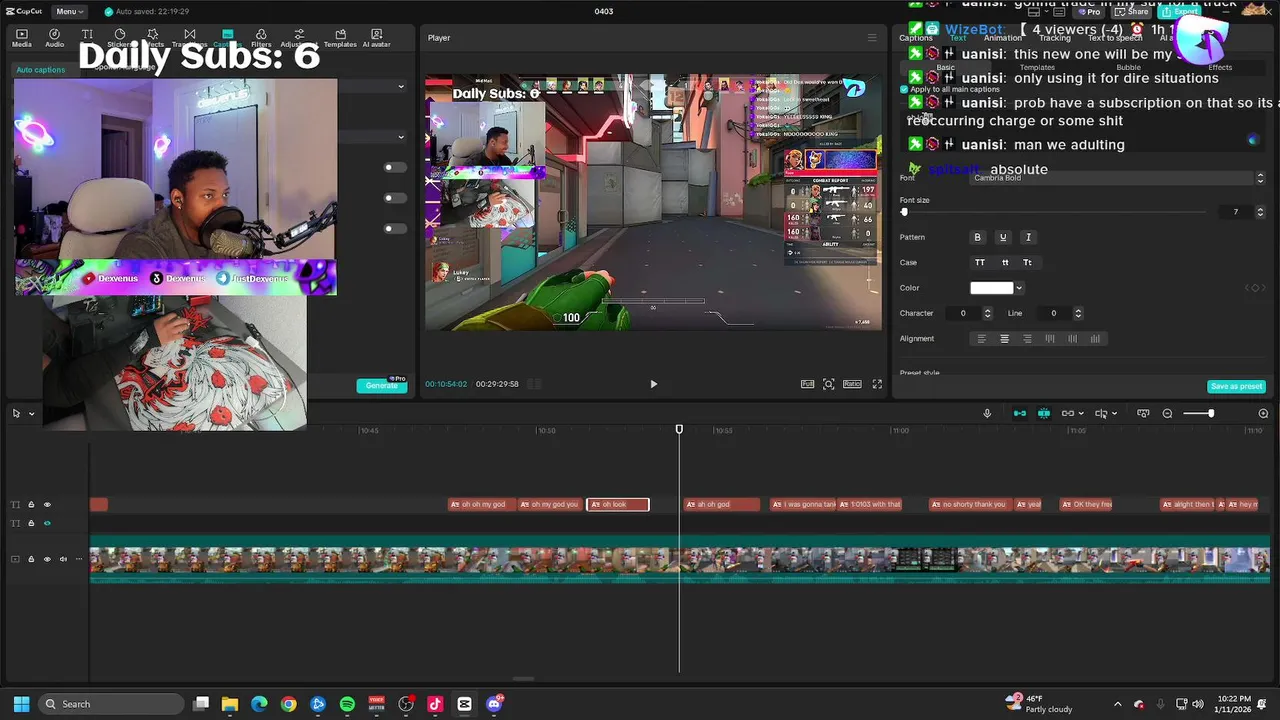Toggle auto snapping in timeline
Image resolution: width=1280 pixels, height=720 pixels.
[1044, 413]
